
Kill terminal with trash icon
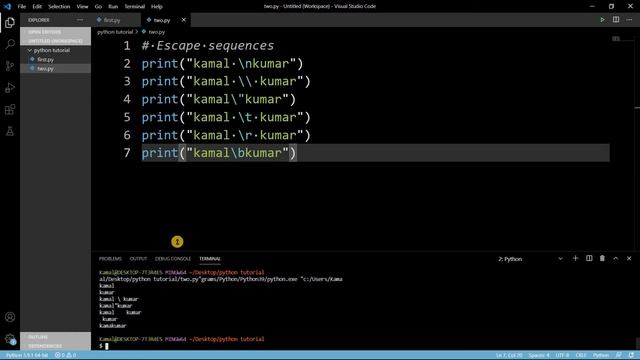(x=602, y=258)
